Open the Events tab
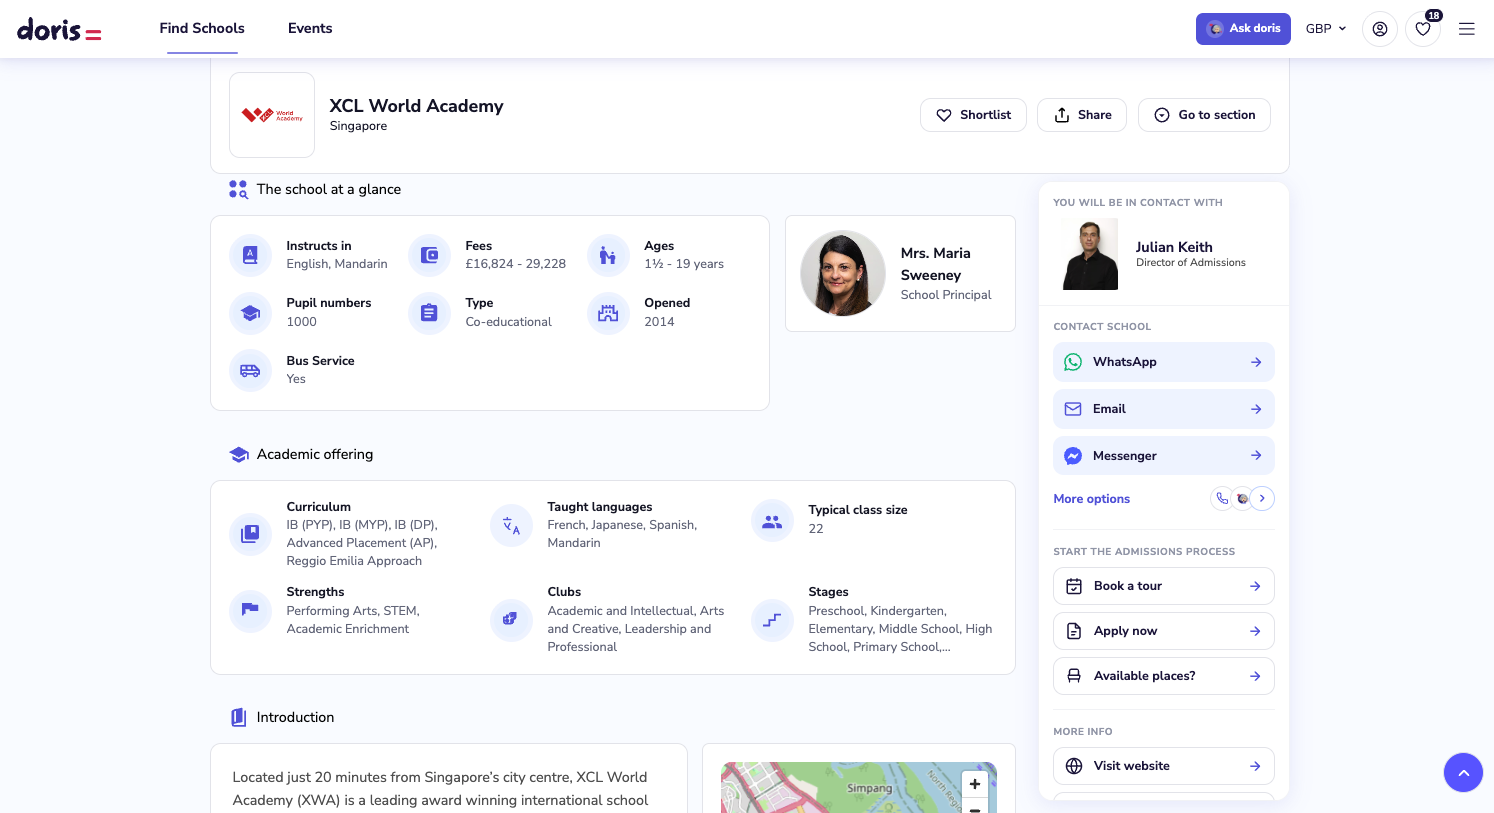 [310, 28]
